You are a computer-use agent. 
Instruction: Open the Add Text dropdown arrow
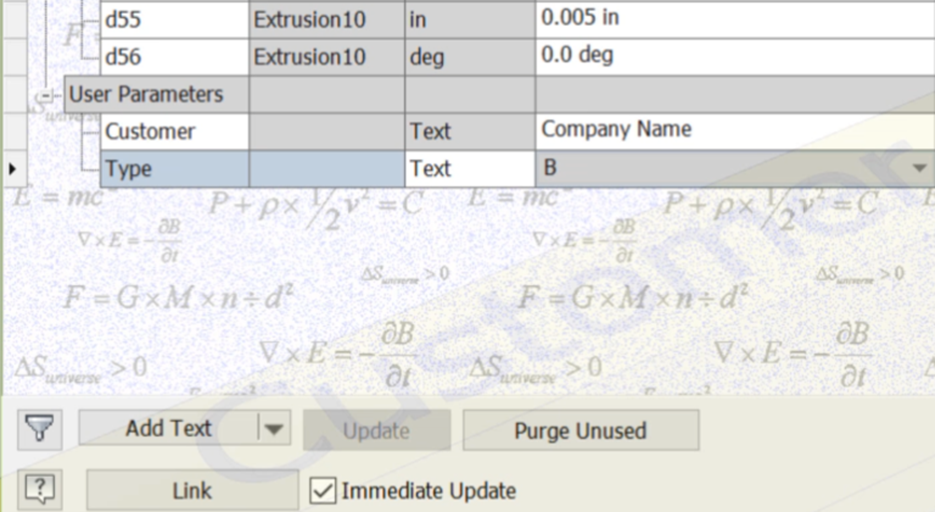click(x=274, y=428)
